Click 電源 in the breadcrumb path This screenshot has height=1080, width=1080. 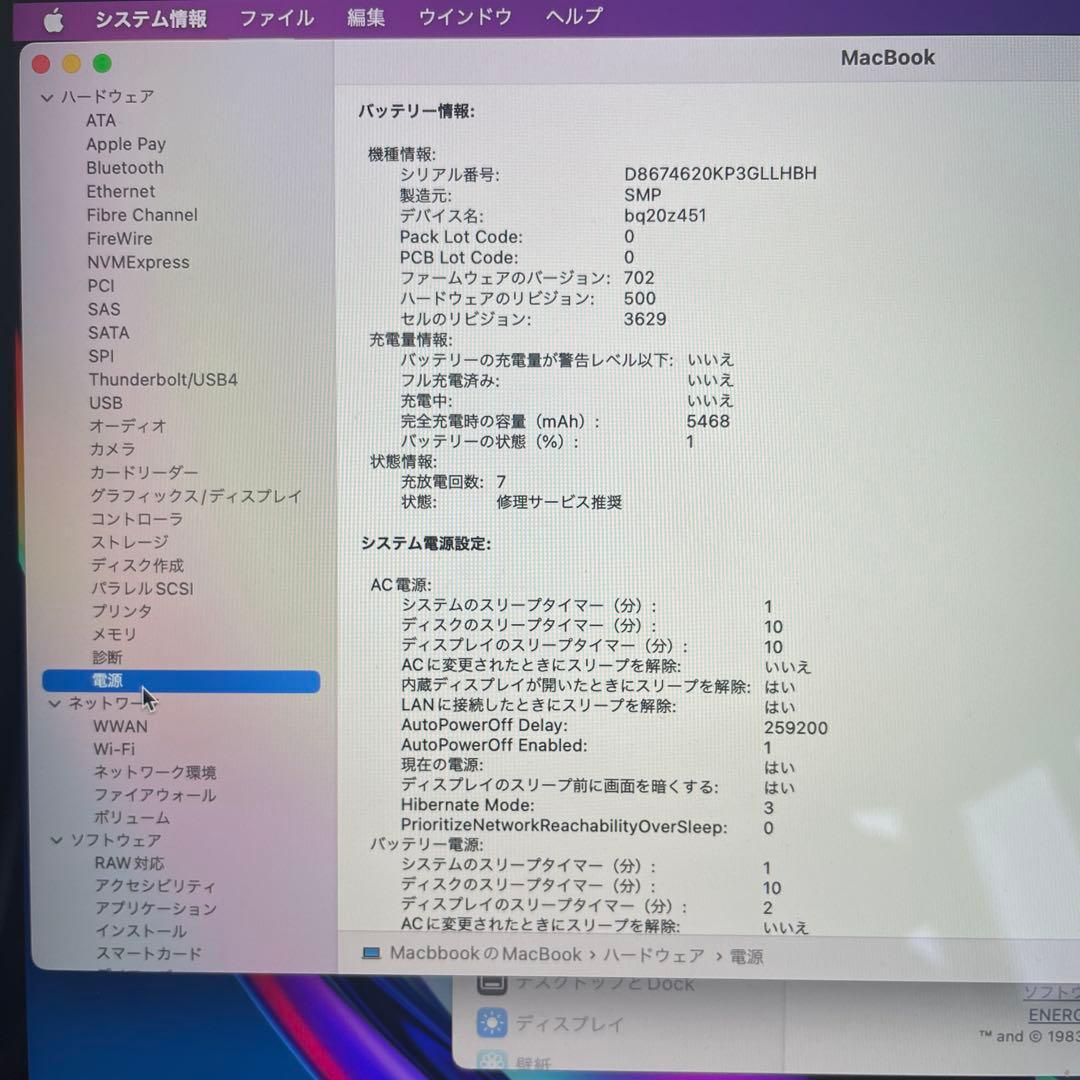(x=749, y=954)
